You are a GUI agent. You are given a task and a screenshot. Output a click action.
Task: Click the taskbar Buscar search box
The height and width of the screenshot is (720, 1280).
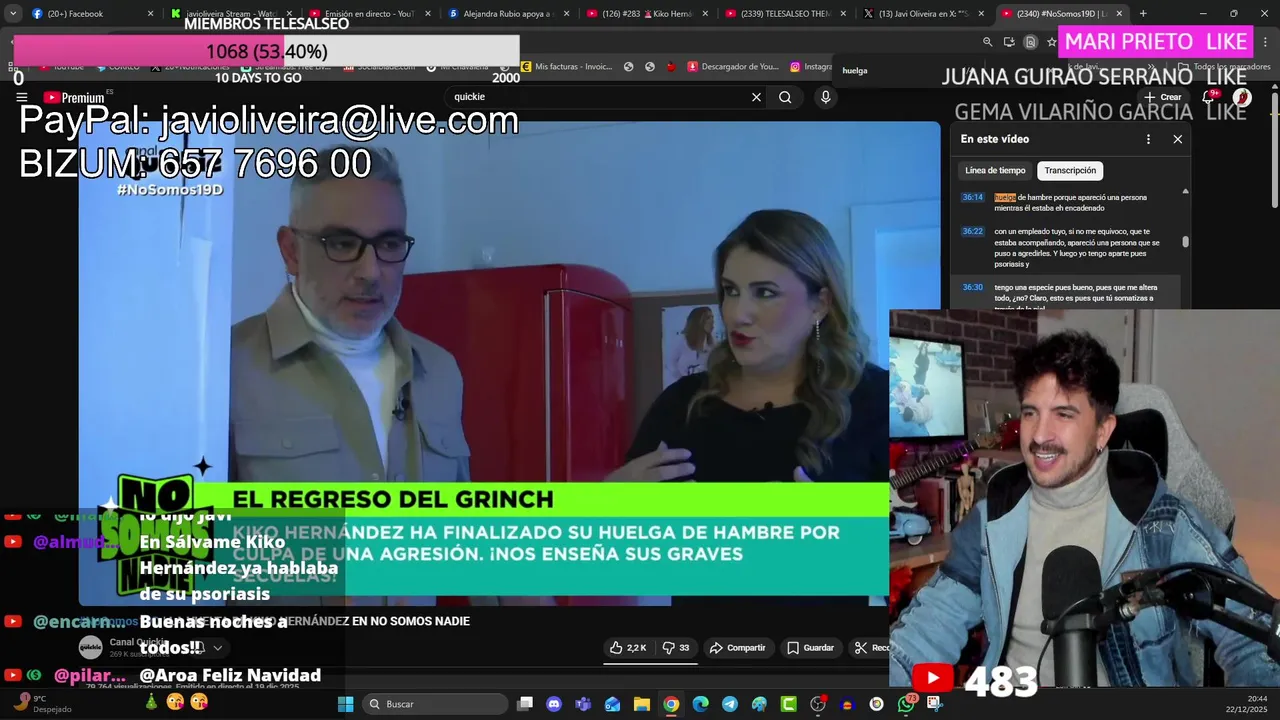tap(434, 704)
